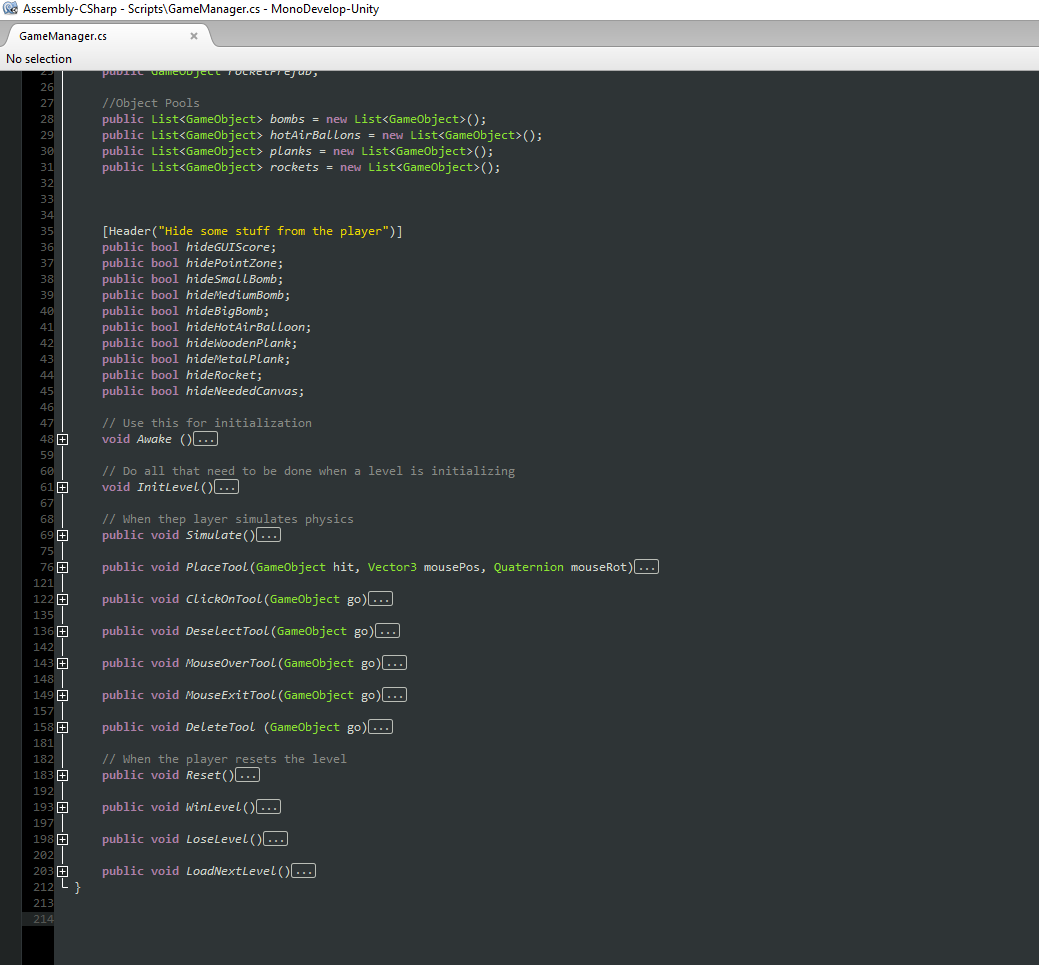This screenshot has height=965, width=1039.
Task: Click the '// Use this for initialization' comment
Action: pos(207,423)
